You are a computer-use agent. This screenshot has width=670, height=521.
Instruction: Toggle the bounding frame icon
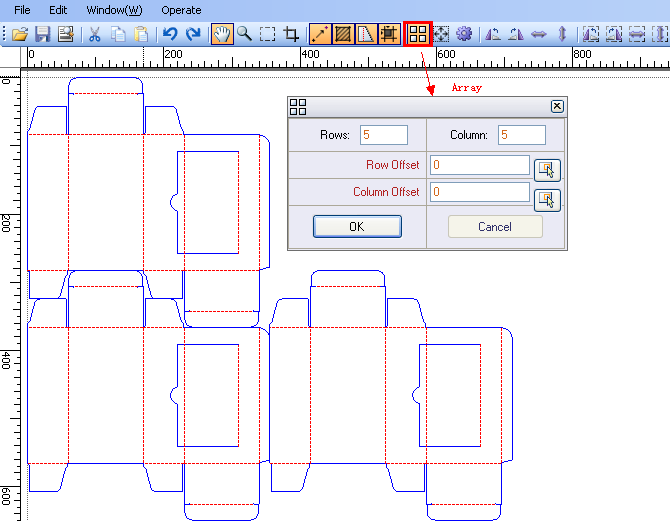(x=389, y=34)
